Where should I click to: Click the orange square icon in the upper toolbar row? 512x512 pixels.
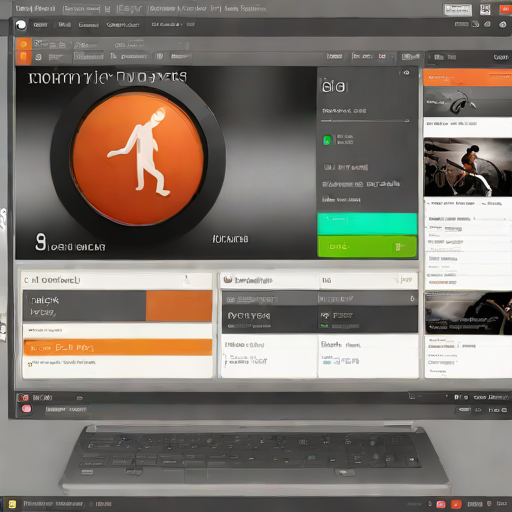(24, 44)
